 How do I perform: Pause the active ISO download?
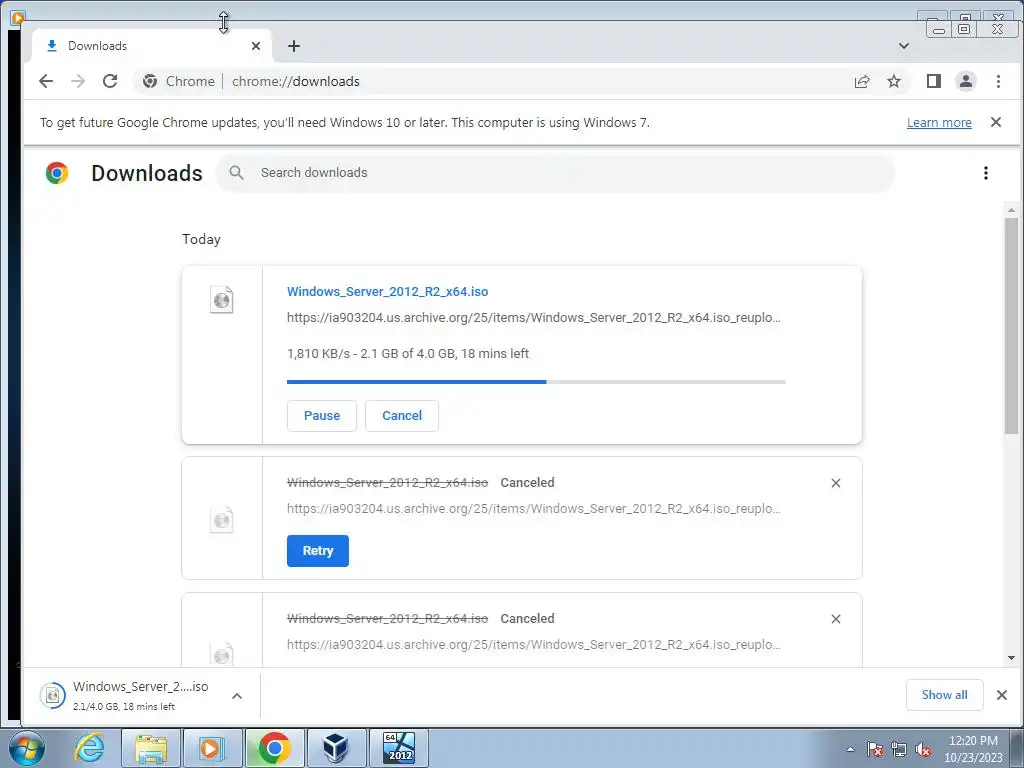click(322, 416)
